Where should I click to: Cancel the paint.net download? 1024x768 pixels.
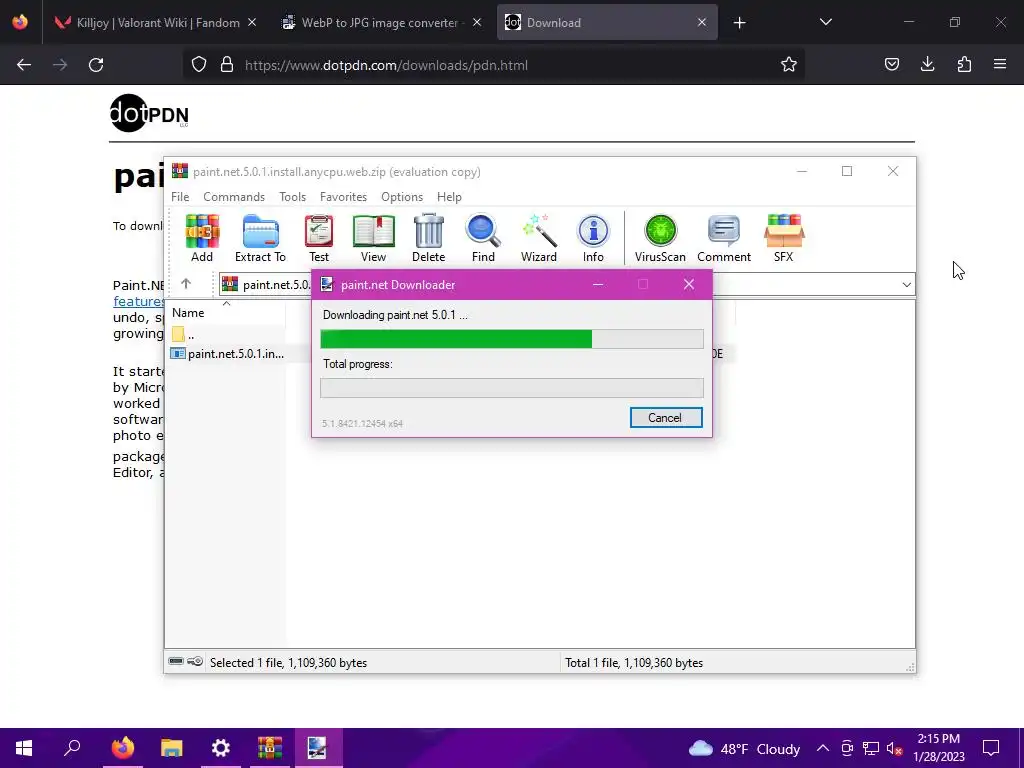click(x=665, y=418)
